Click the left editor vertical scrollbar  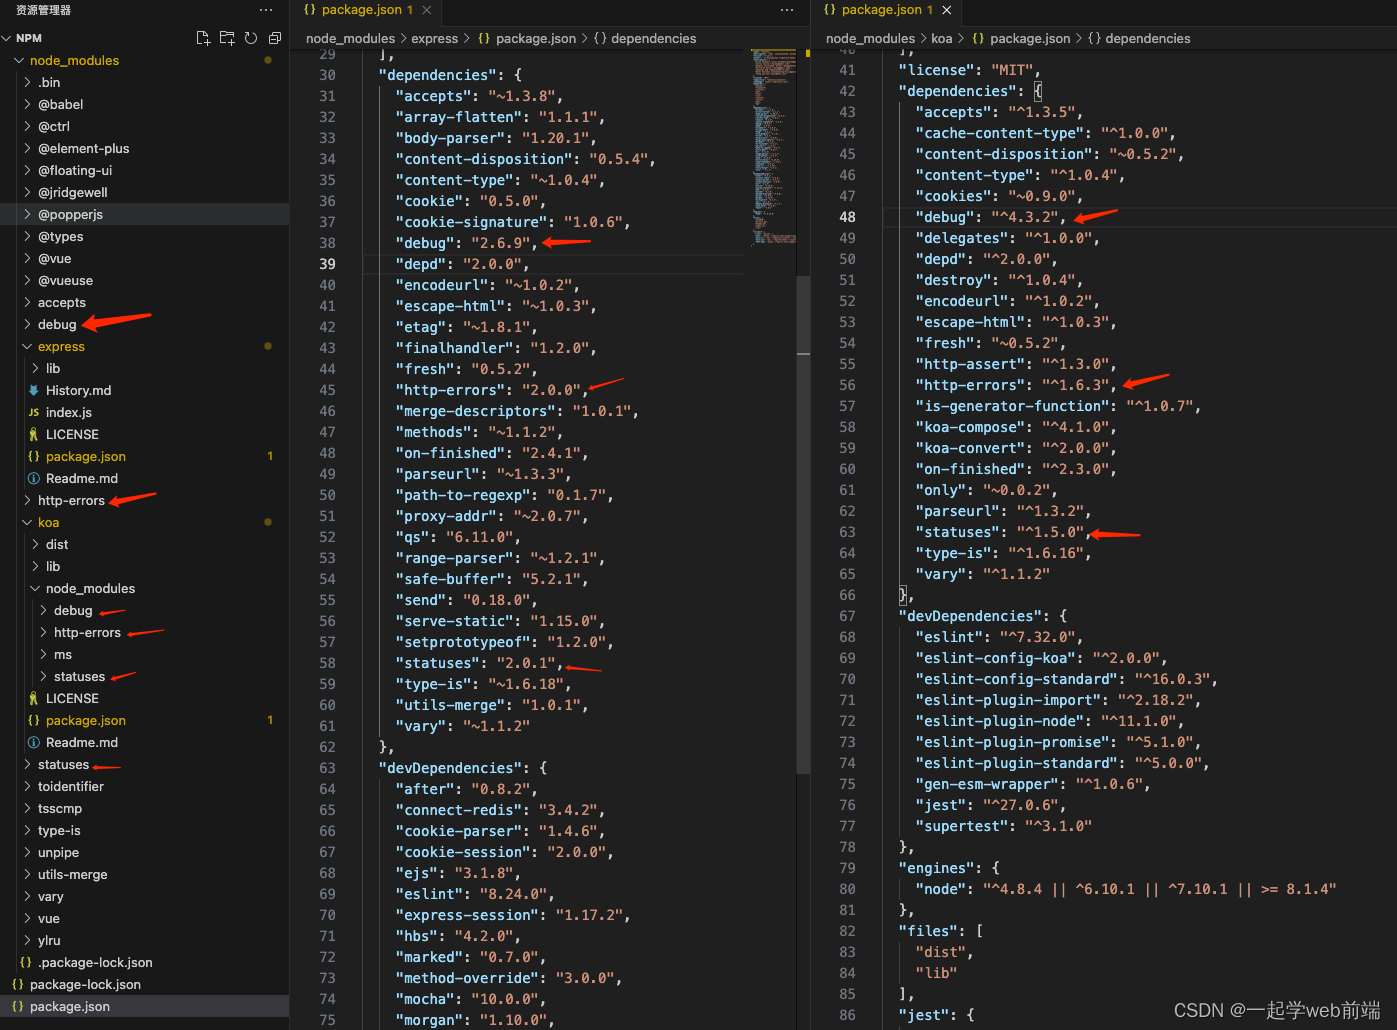(803, 524)
